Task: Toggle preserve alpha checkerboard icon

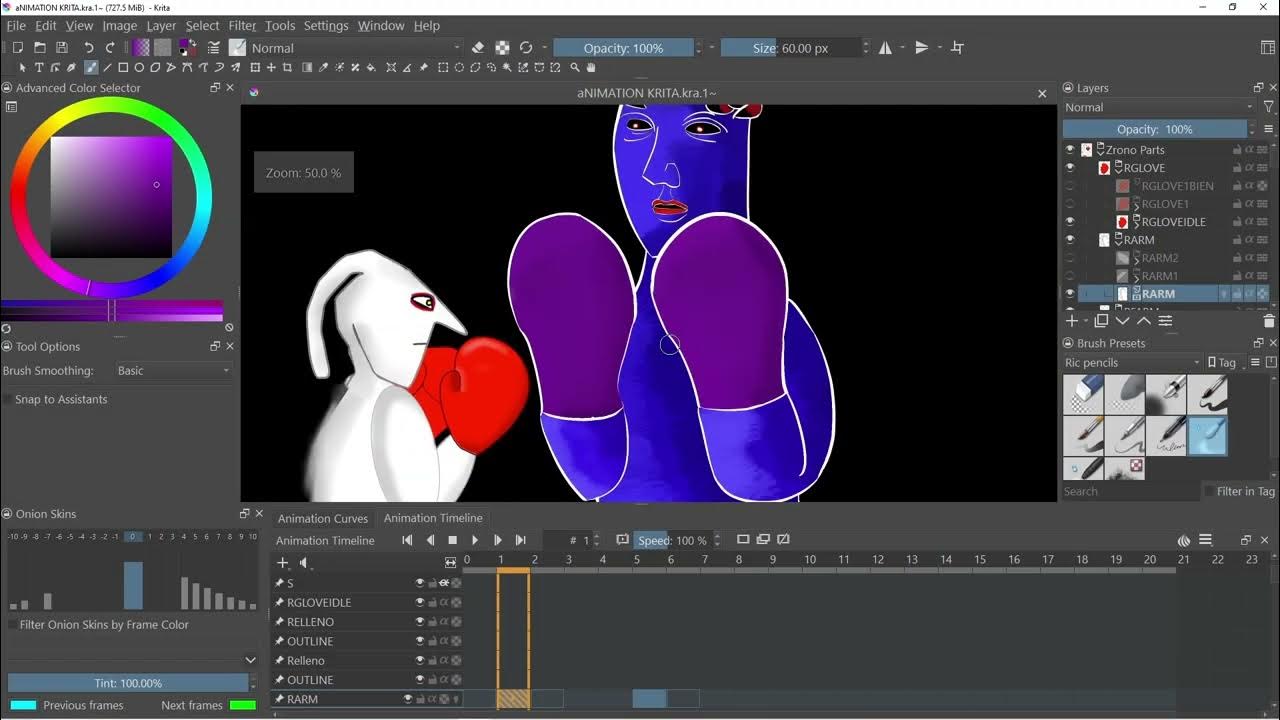Action: [x=502, y=47]
